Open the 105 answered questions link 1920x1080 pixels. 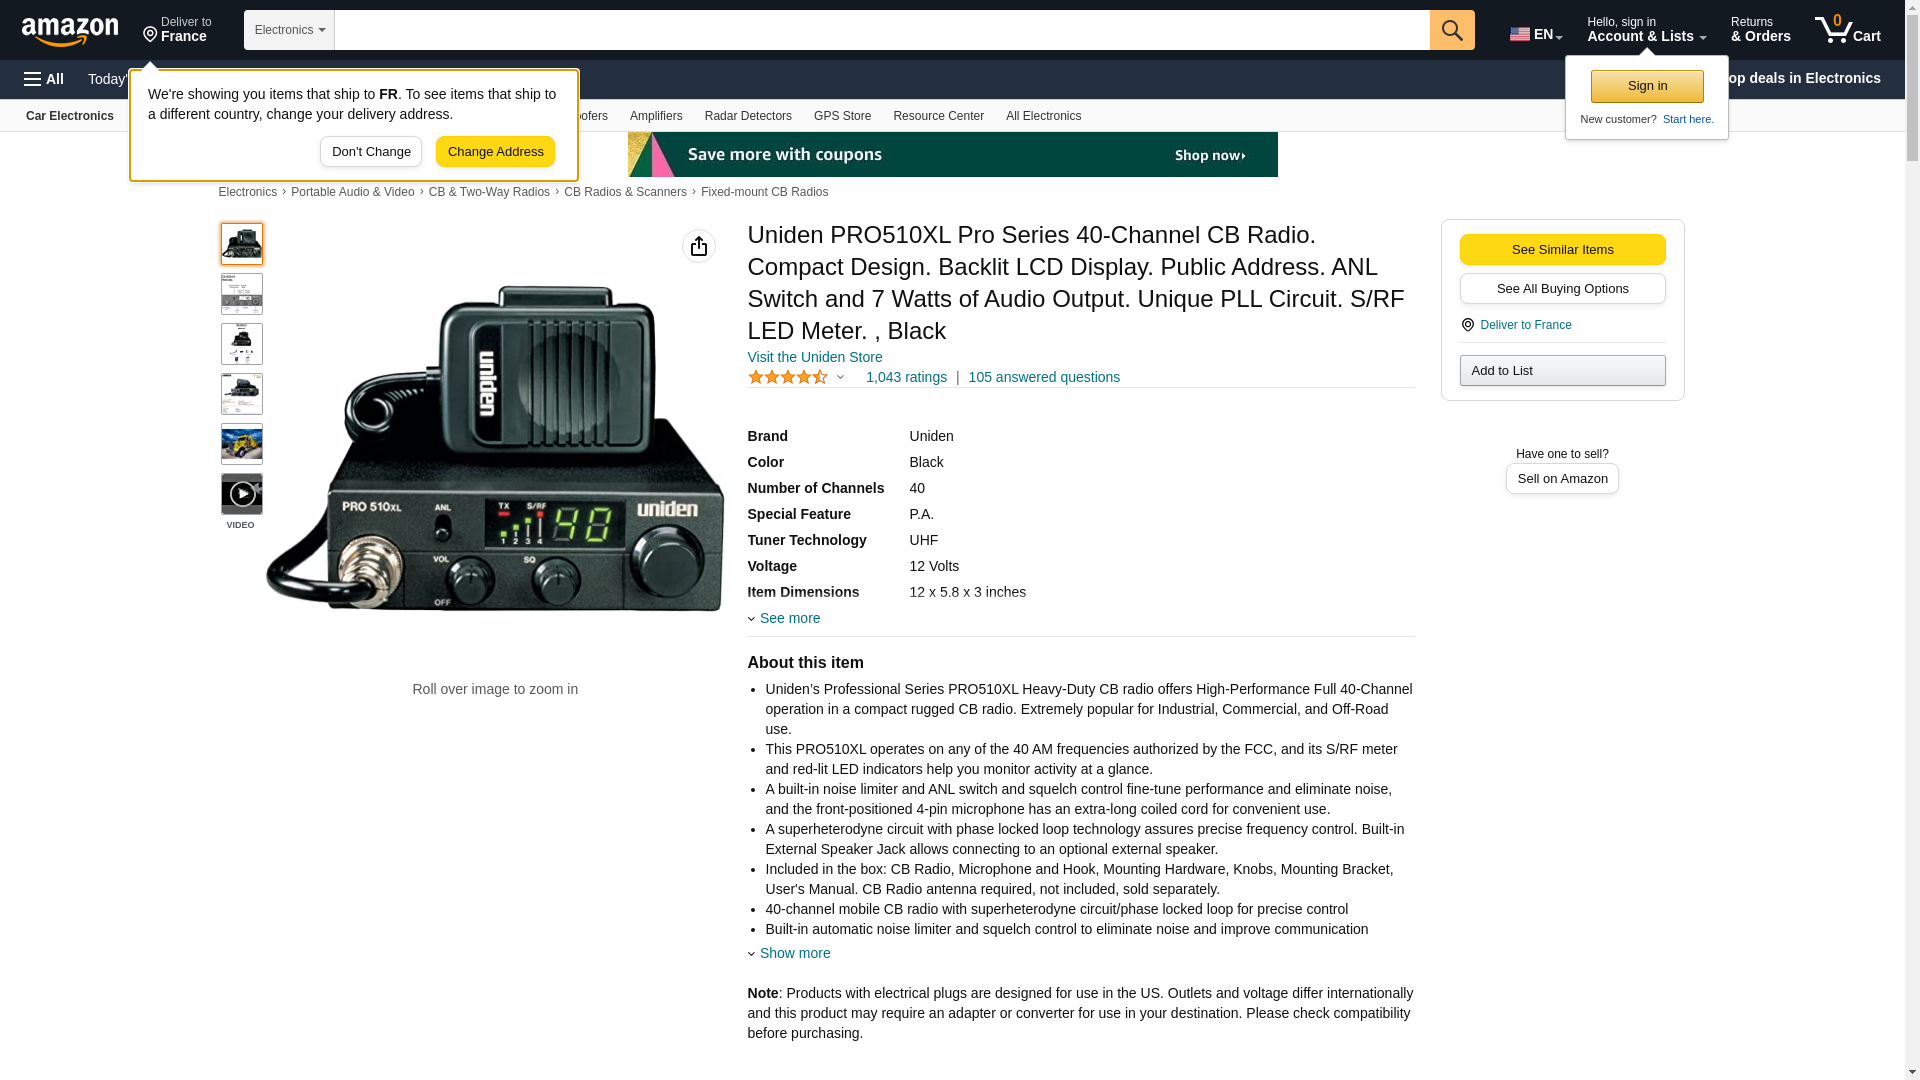click(x=1043, y=377)
